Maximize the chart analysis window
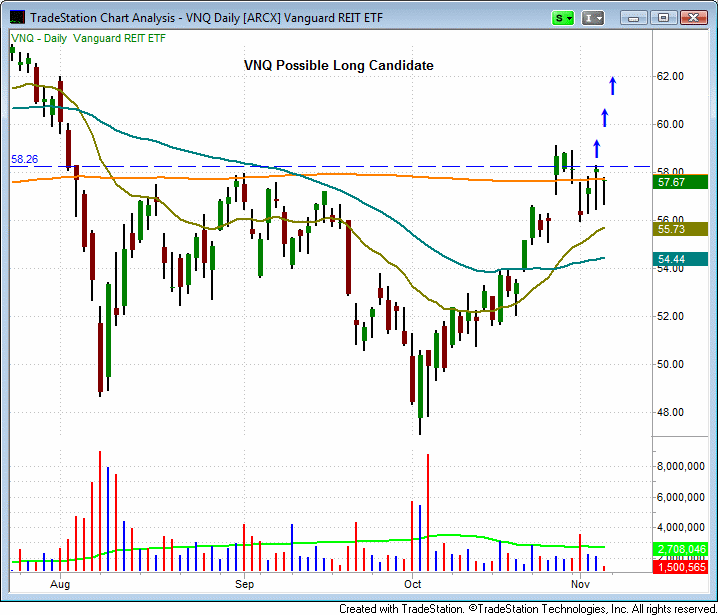 click(663, 18)
